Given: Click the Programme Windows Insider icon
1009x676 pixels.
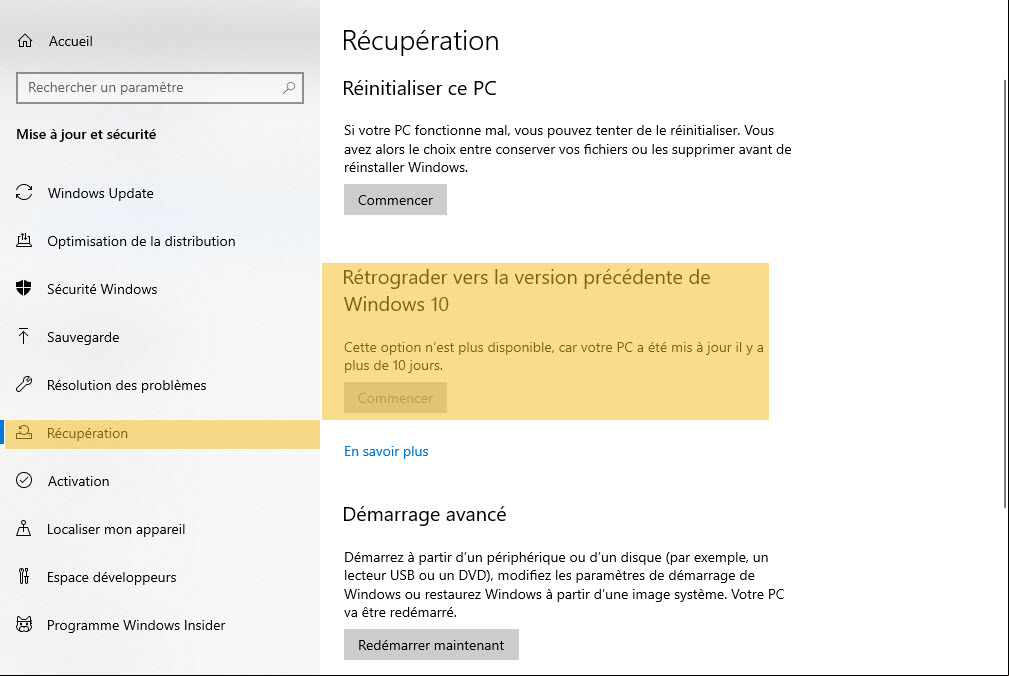Looking at the screenshot, I should click(24, 625).
